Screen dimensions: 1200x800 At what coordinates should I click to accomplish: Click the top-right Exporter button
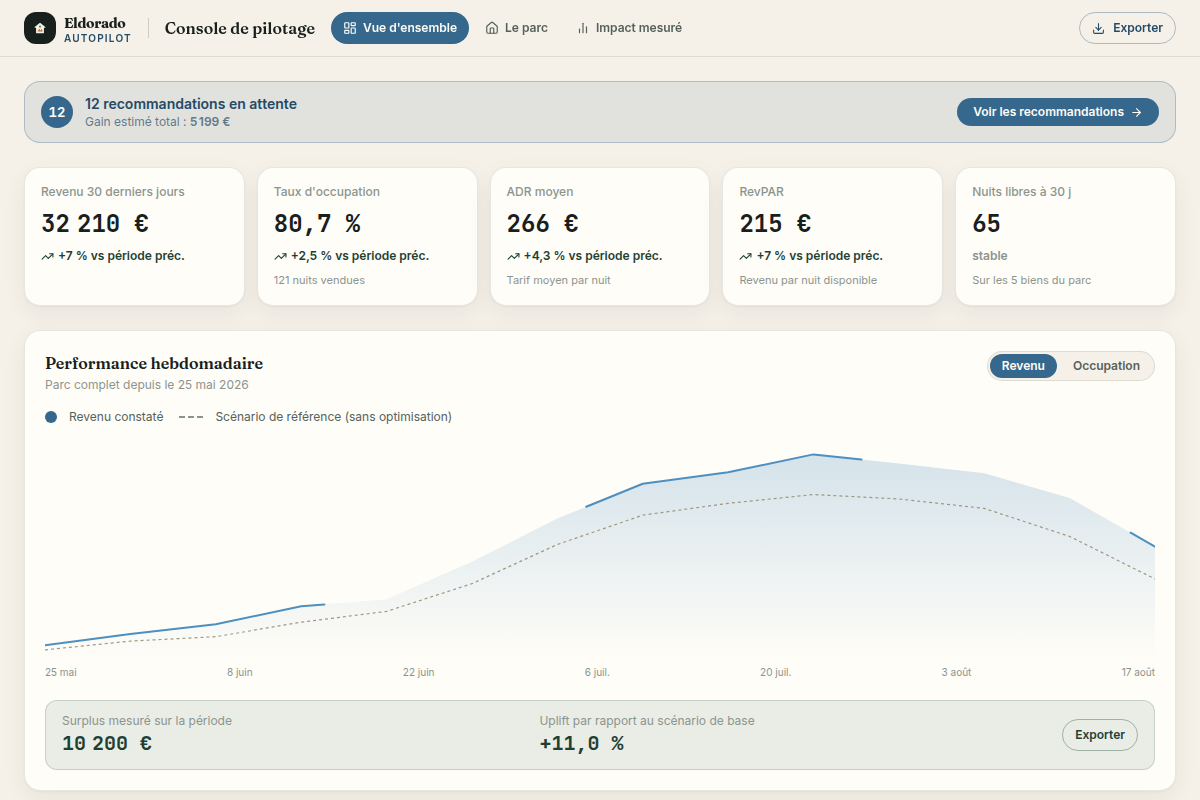(x=1127, y=28)
